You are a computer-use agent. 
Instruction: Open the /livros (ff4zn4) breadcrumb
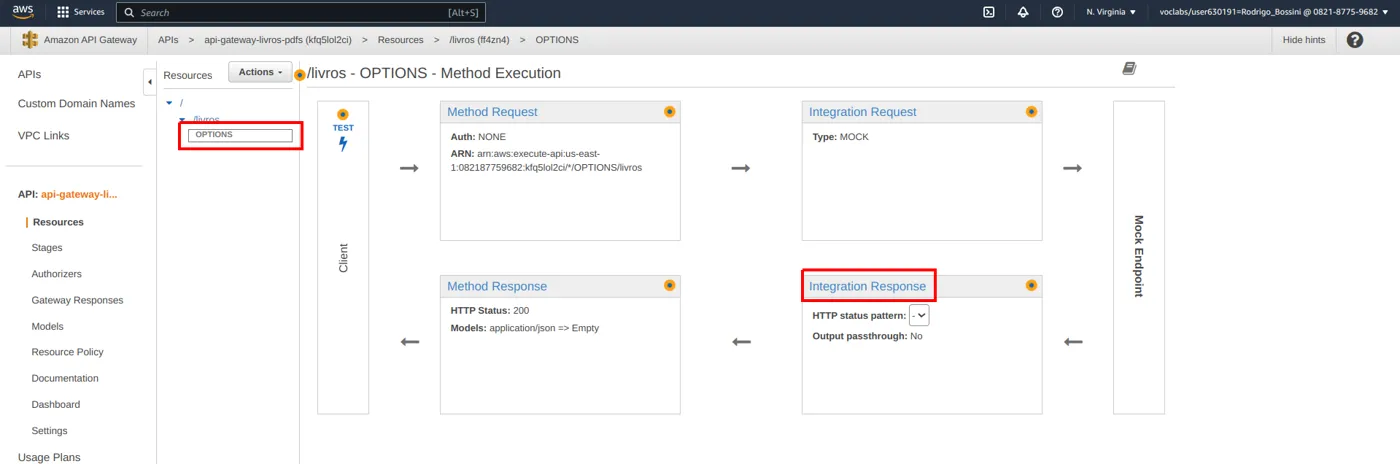(x=480, y=40)
